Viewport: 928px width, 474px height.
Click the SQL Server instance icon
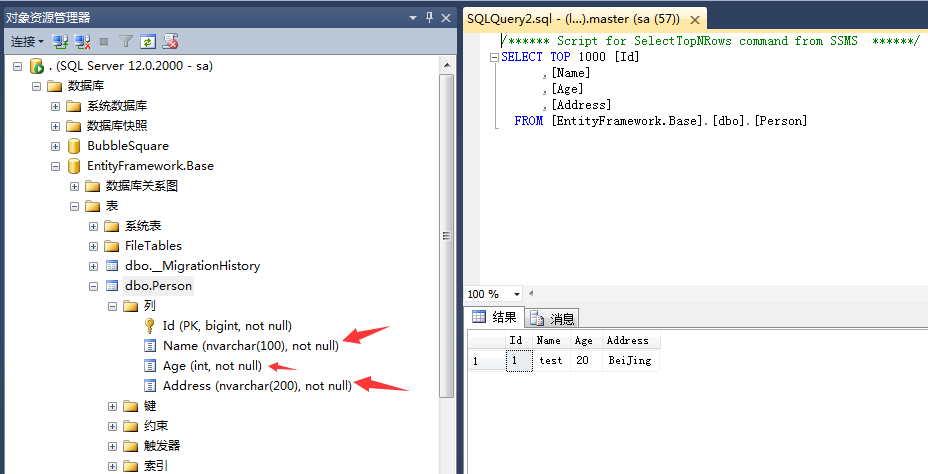[x=37, y=66]
